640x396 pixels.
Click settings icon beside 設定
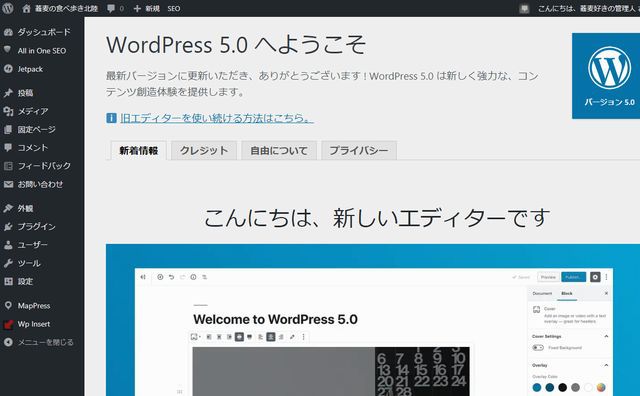click(x=8, y=281)
